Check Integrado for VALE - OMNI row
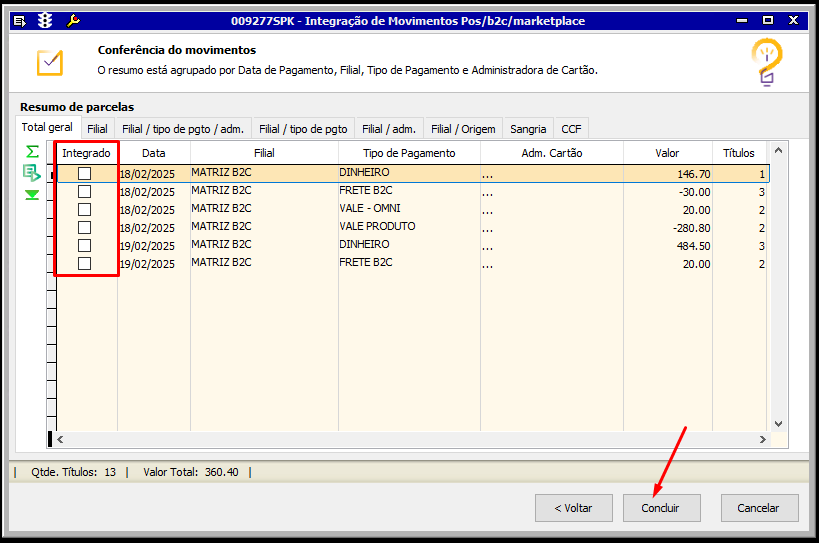Screen dimensions: 819x543 (x=84, y=209)
